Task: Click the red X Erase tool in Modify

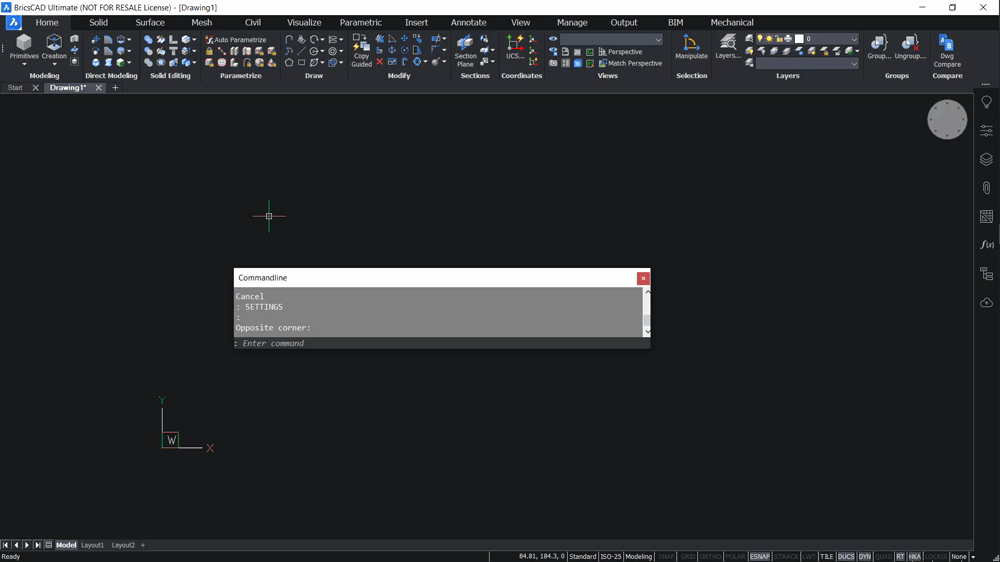Action: pos(379,63)
